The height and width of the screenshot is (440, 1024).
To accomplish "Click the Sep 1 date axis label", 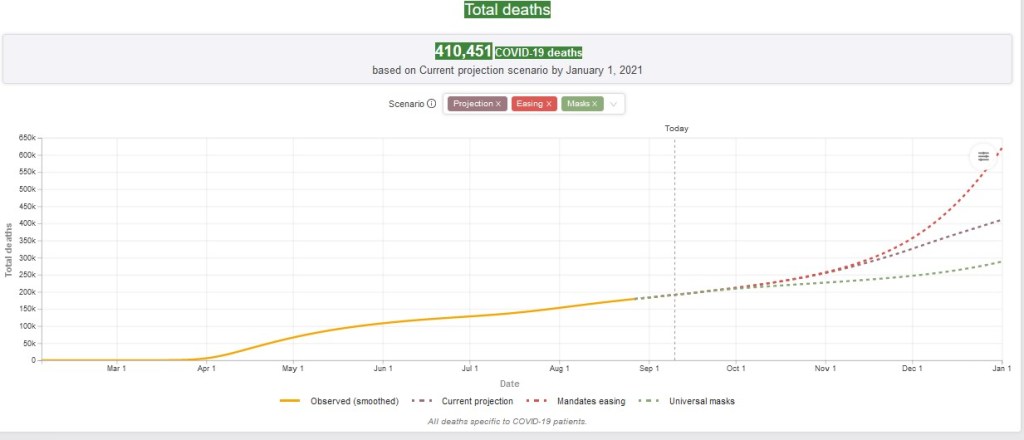I will [648, 369].
